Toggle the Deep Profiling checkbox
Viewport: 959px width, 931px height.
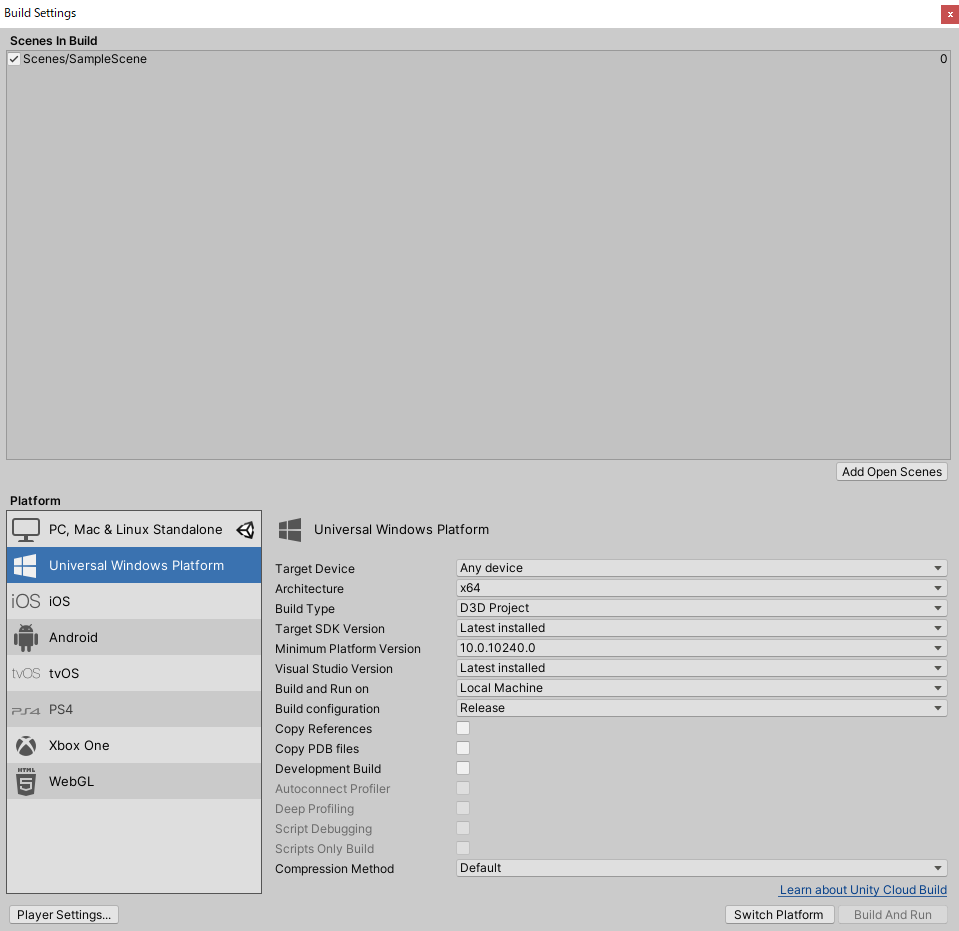tap(463, 808)
